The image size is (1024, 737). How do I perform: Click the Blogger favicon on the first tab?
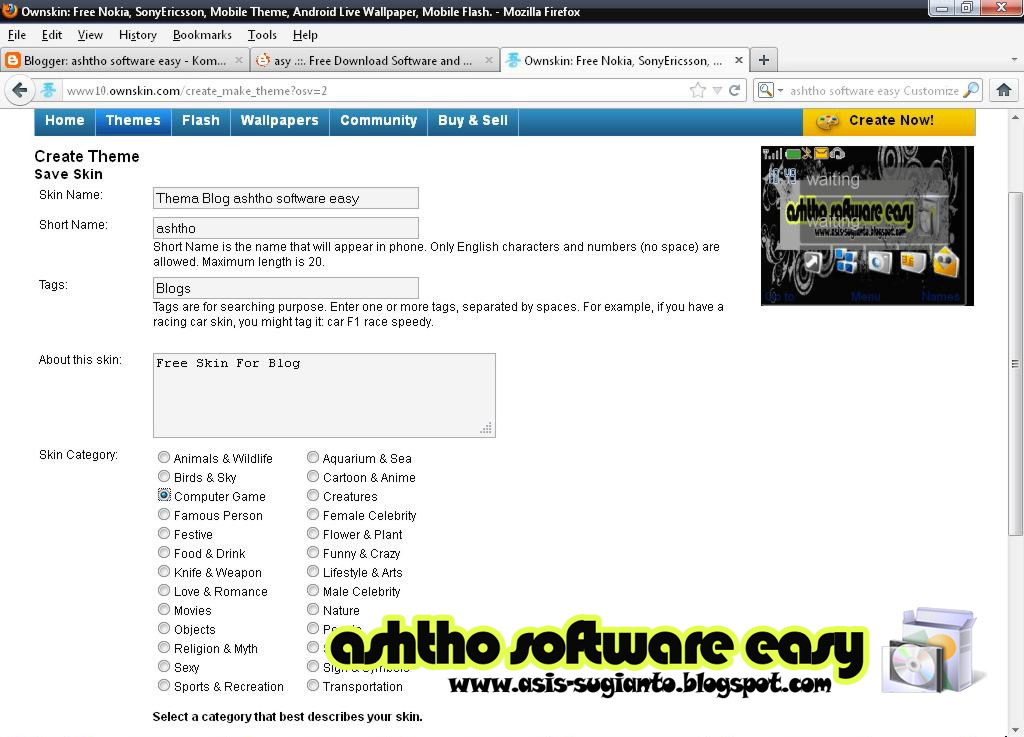coord(12,60)
